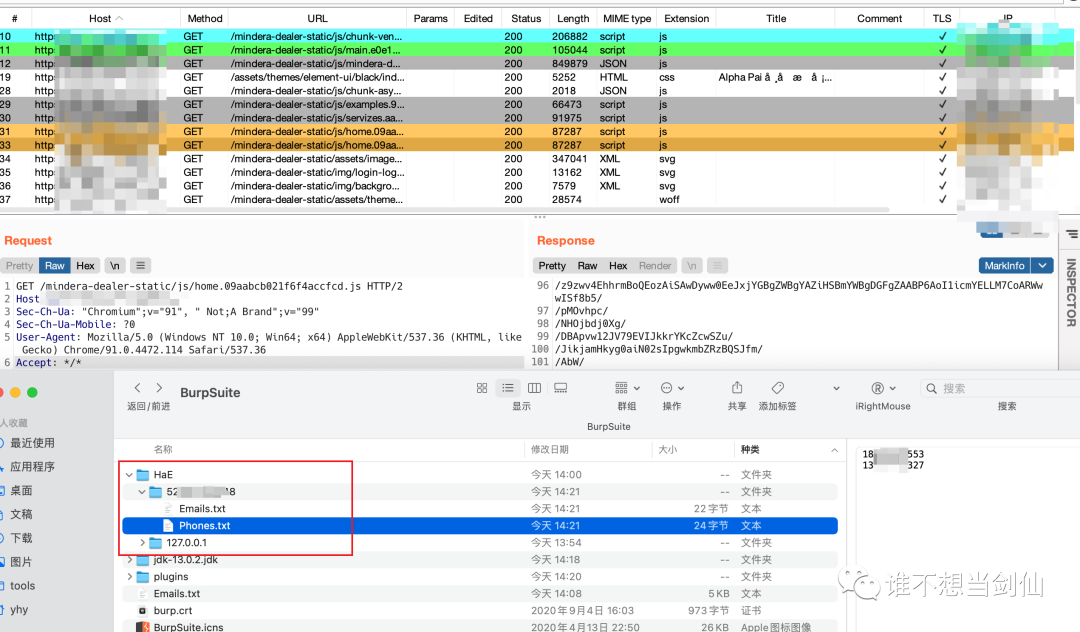Screen dimensions: 1080x632
Task: Click the inspector lines icon above INSPECTOR
Action: (1072, 234)
